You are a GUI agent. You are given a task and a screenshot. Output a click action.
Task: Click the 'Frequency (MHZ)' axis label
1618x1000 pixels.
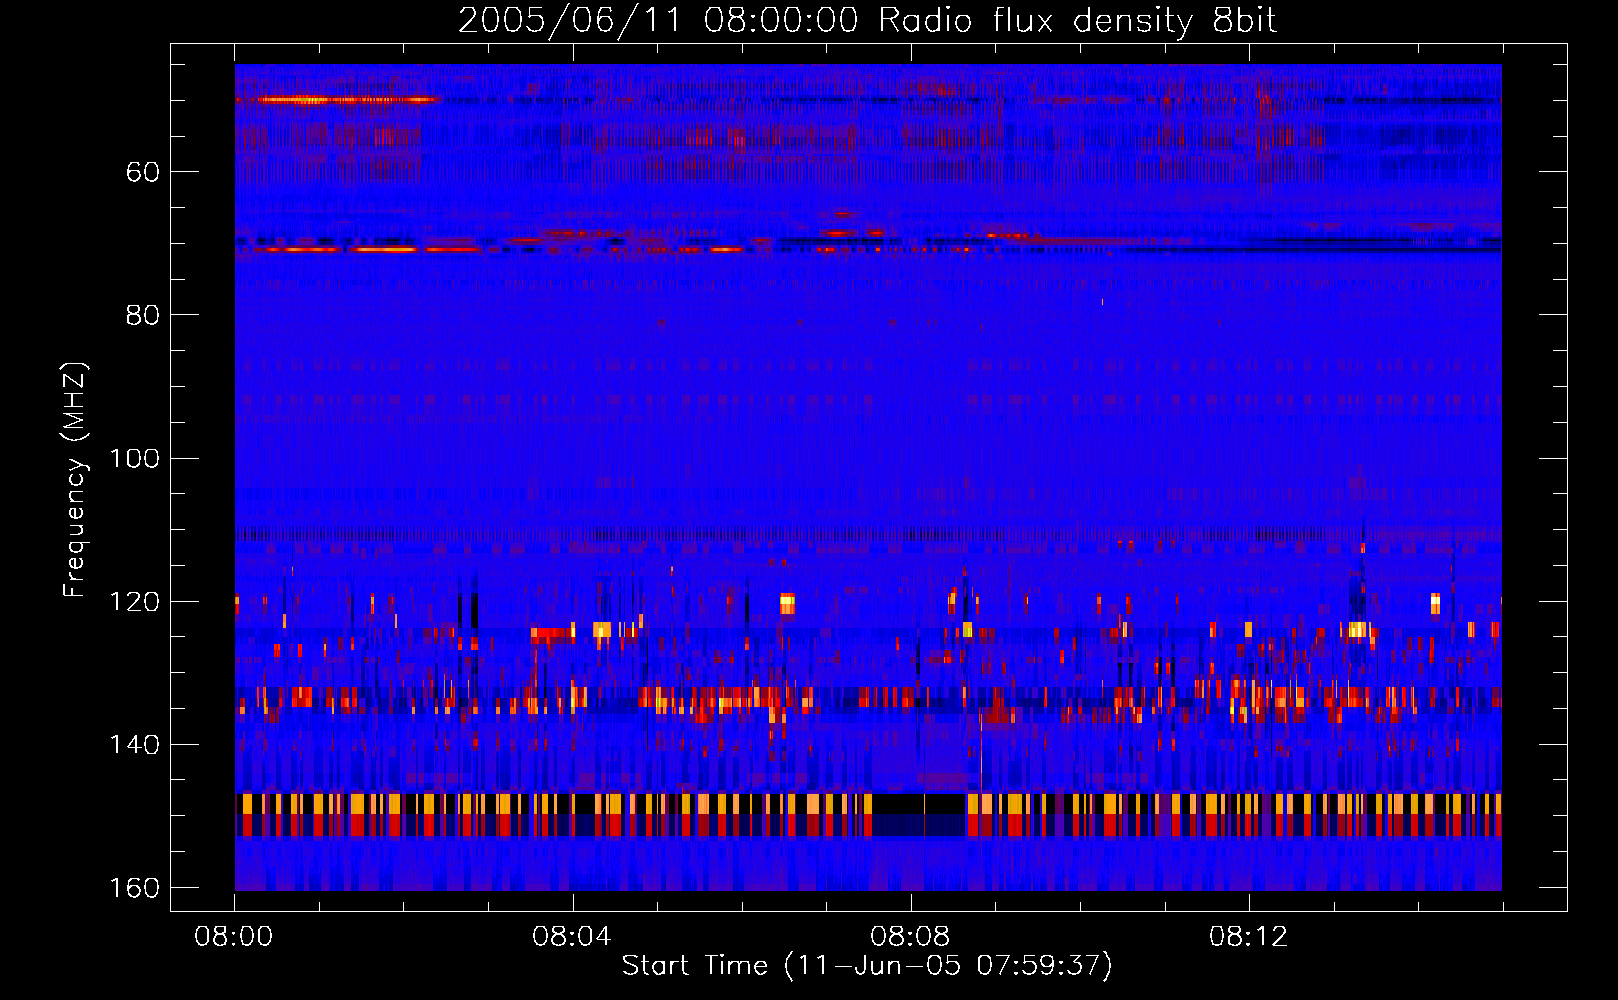pos(75,479)
